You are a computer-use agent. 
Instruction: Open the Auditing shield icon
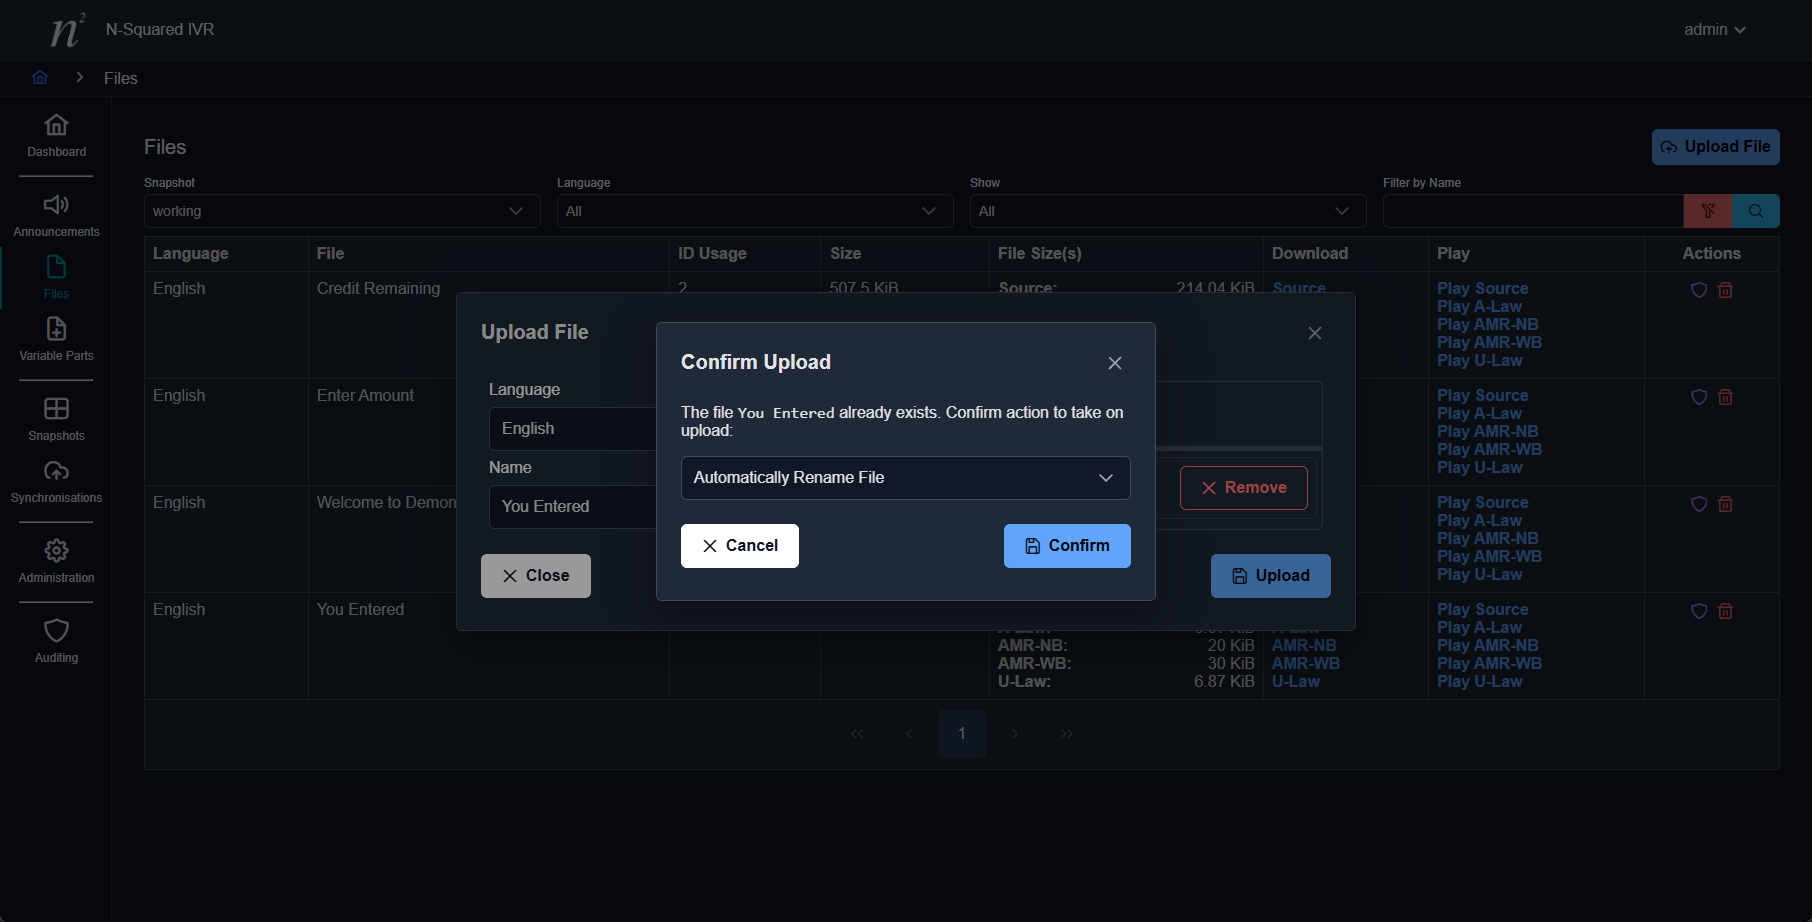(x=56, y=632)
